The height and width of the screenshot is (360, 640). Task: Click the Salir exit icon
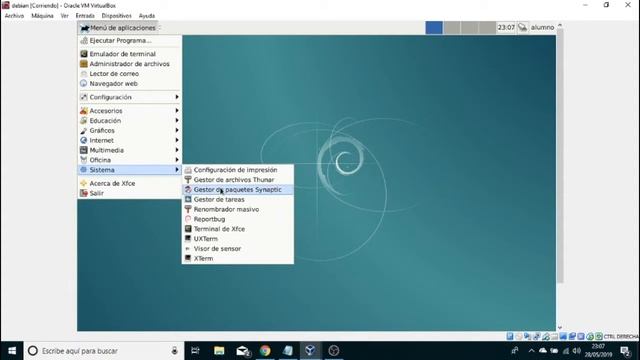(84, 193)
